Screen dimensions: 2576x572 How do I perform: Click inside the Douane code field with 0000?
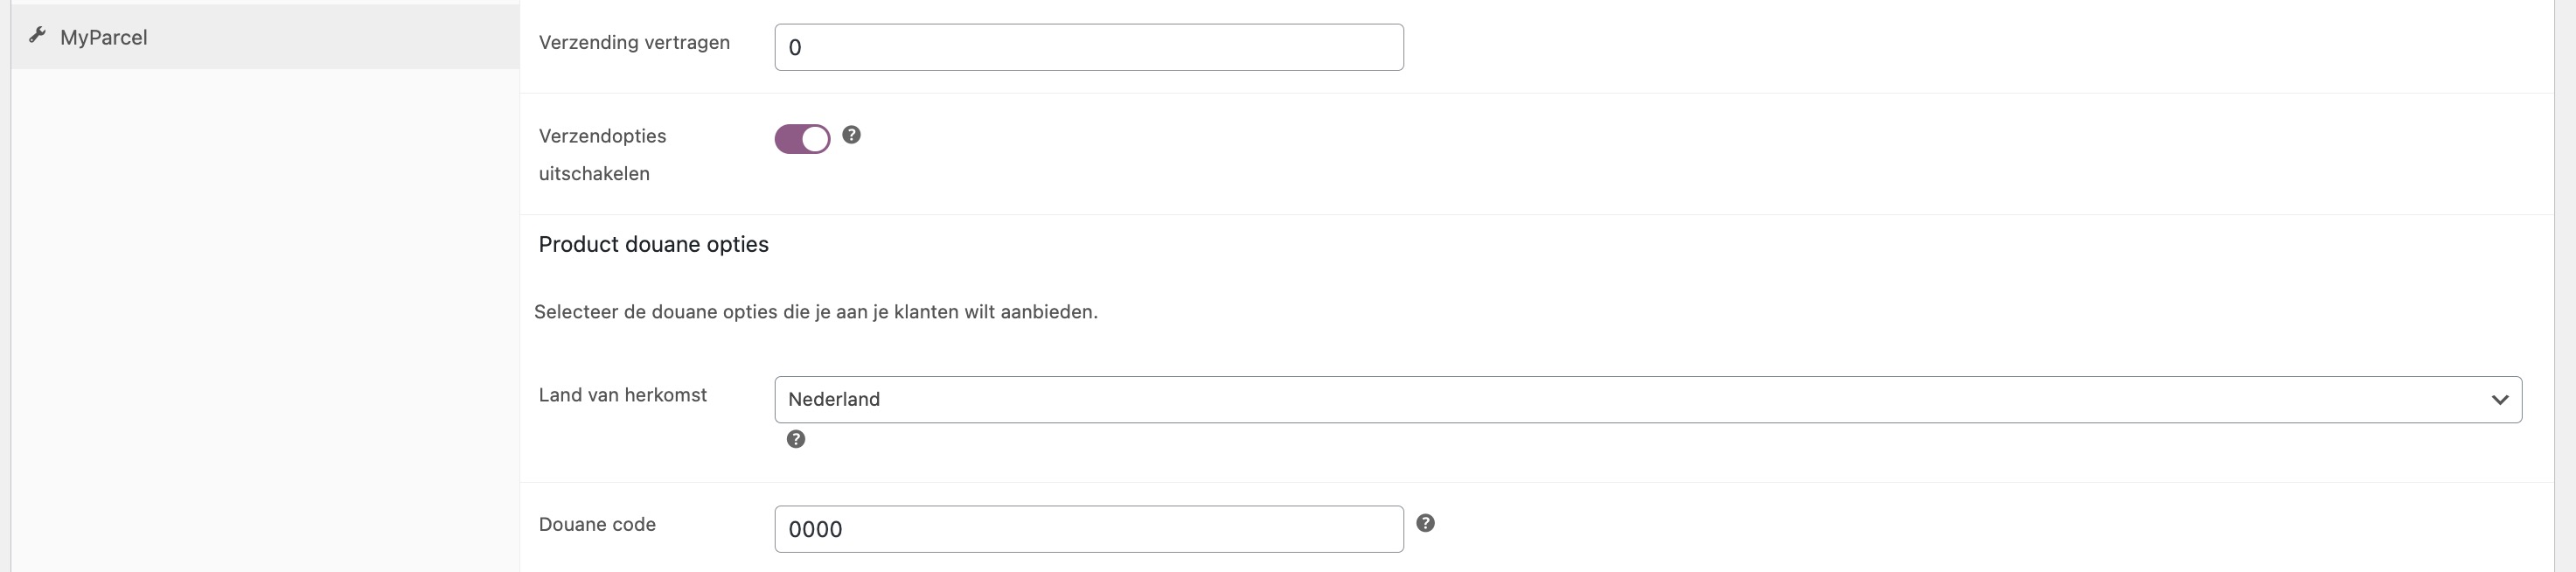[x=1087, y=529]
